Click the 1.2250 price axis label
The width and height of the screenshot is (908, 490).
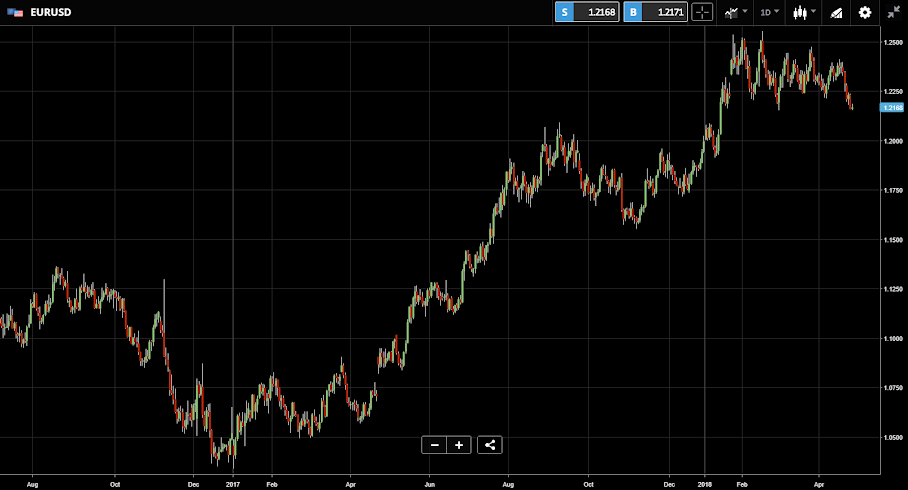click(x=893, y=92)
